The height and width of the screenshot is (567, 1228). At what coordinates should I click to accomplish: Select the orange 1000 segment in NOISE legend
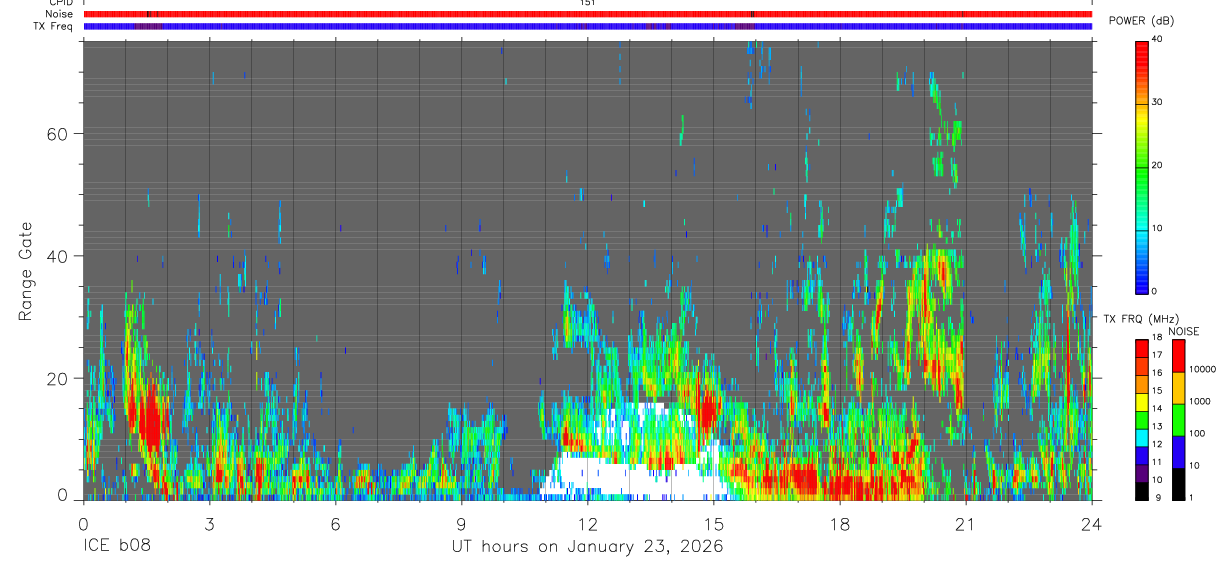coord(1177,388)
